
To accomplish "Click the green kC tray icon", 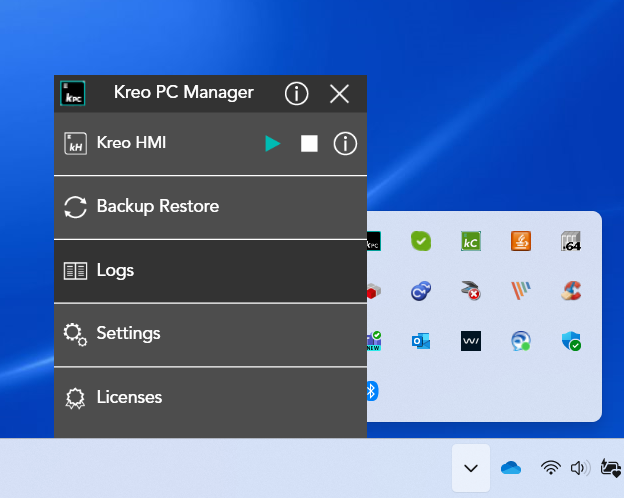I will point(471,241).
